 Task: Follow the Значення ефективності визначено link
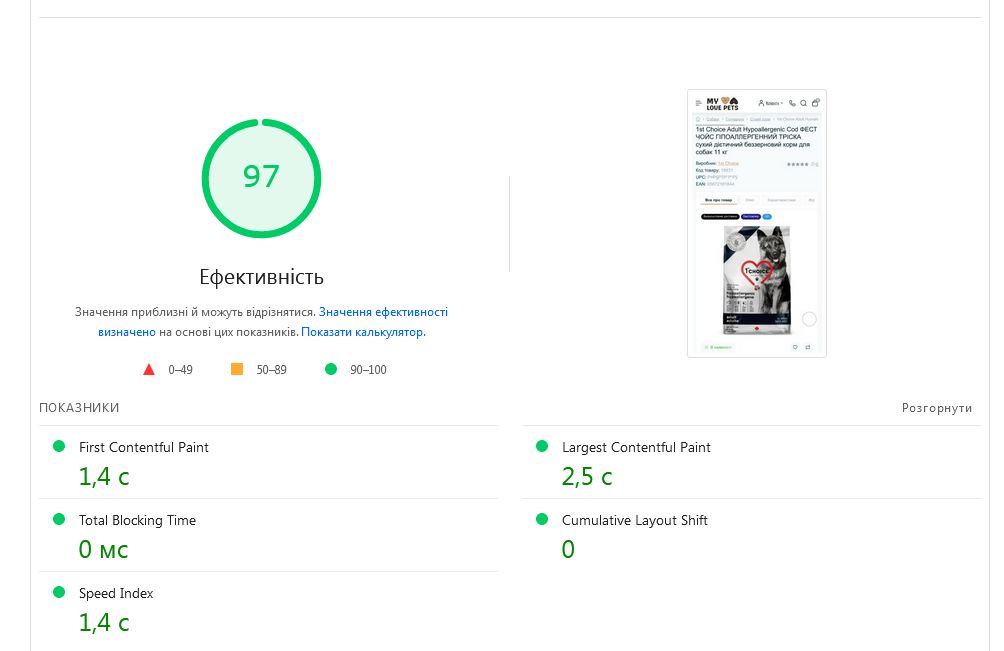tap(383, 312)
